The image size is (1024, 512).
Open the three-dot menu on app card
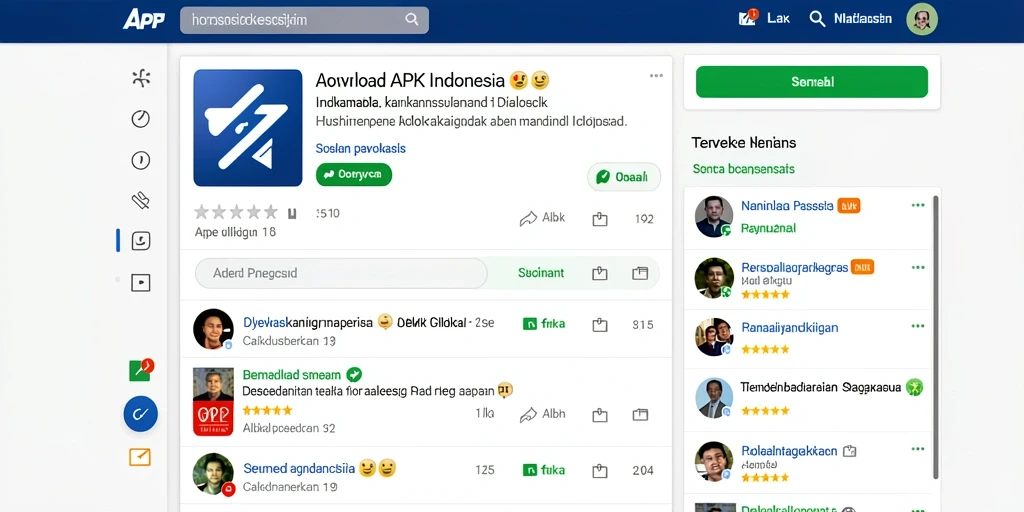click(x=656, y=76)
